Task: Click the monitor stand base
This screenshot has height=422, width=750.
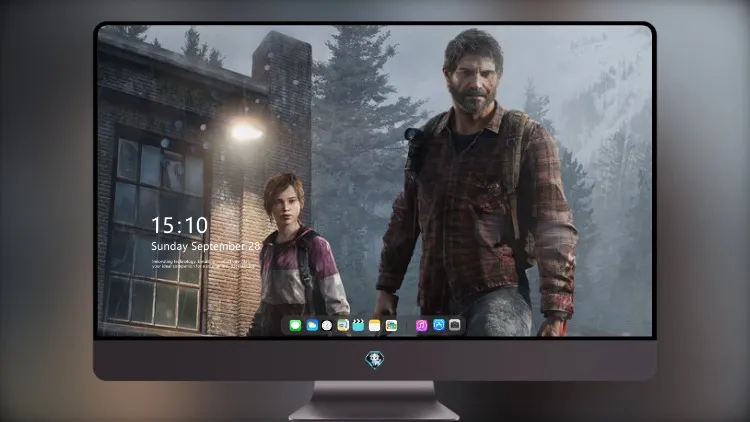Action: [374, 401]
